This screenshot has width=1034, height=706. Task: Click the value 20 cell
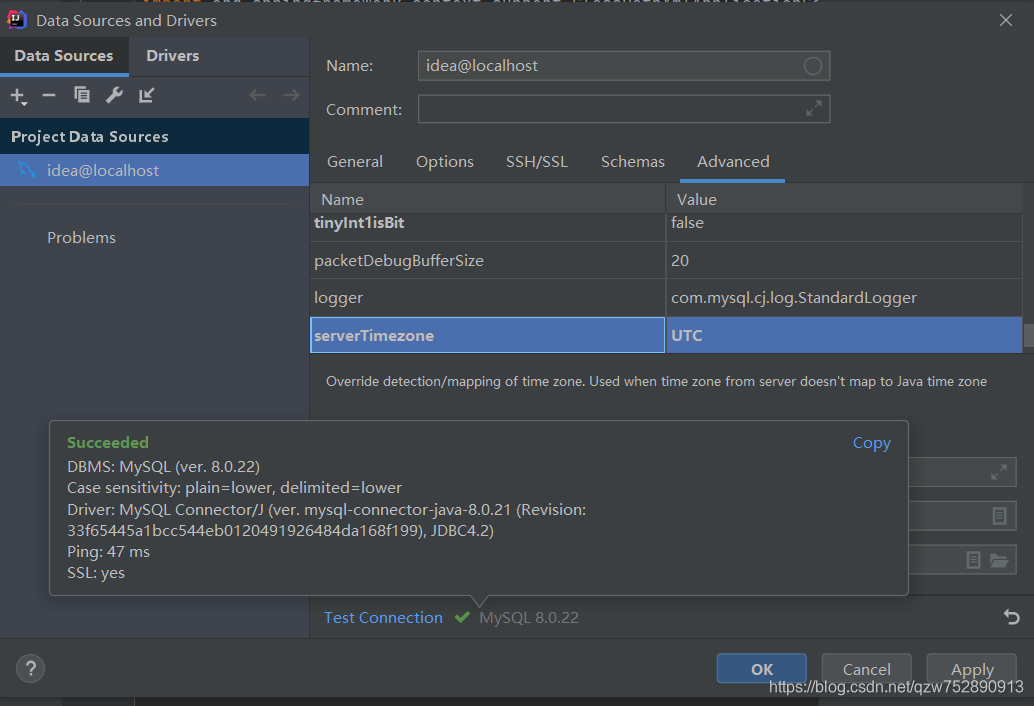pos(844,260)
